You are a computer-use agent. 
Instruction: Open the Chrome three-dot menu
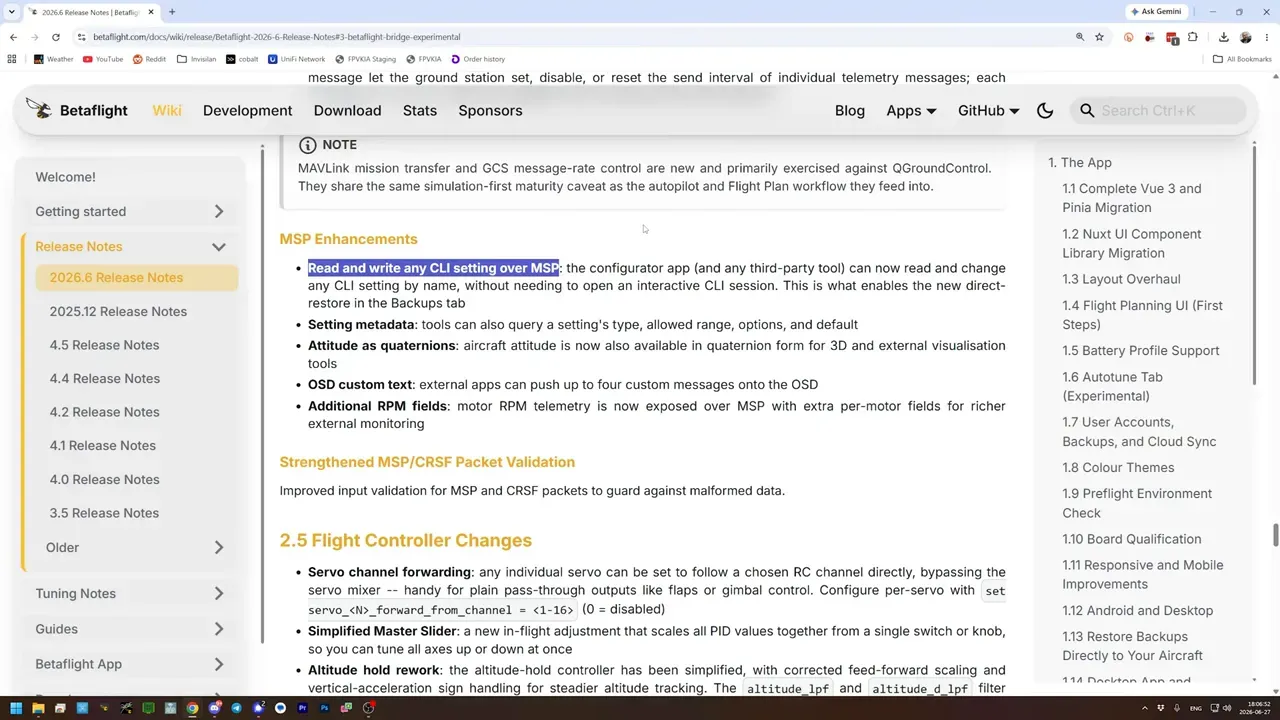[1267, 37]
